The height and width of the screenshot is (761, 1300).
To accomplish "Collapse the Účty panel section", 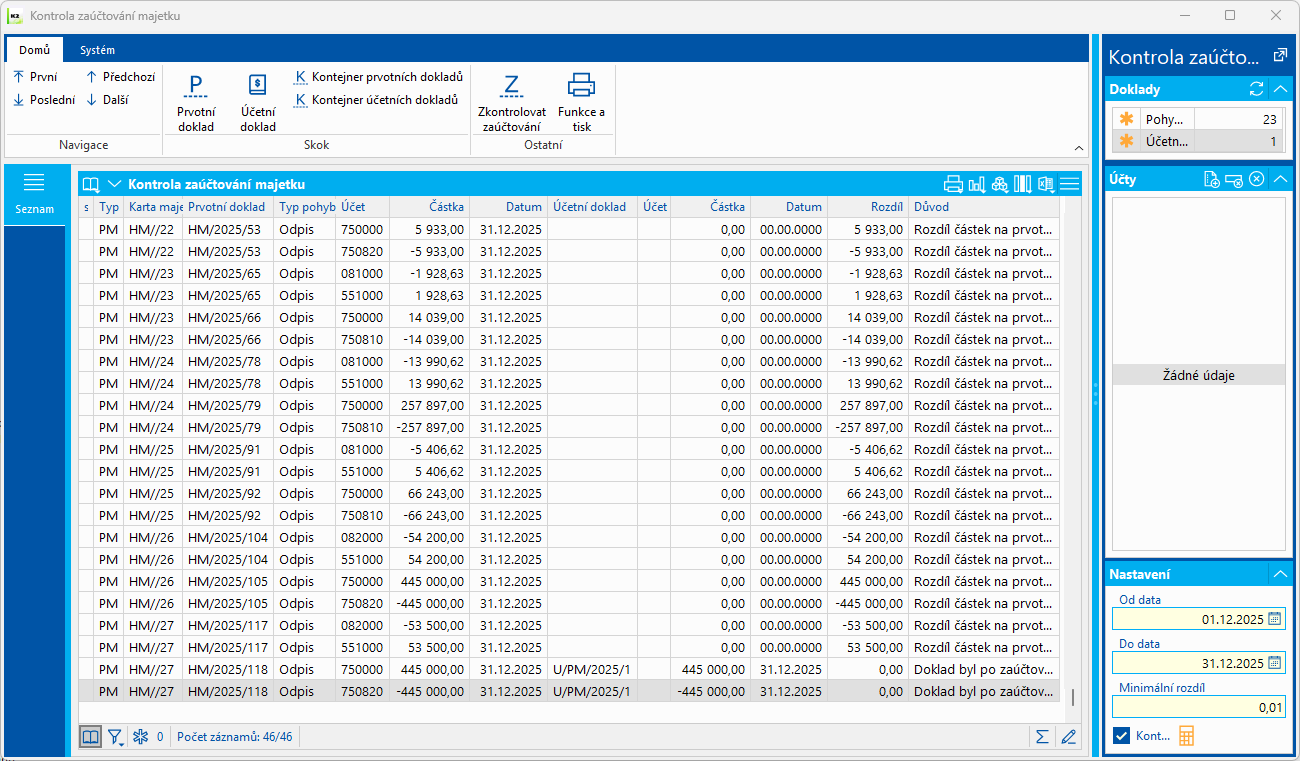I will click(1280, 179).
